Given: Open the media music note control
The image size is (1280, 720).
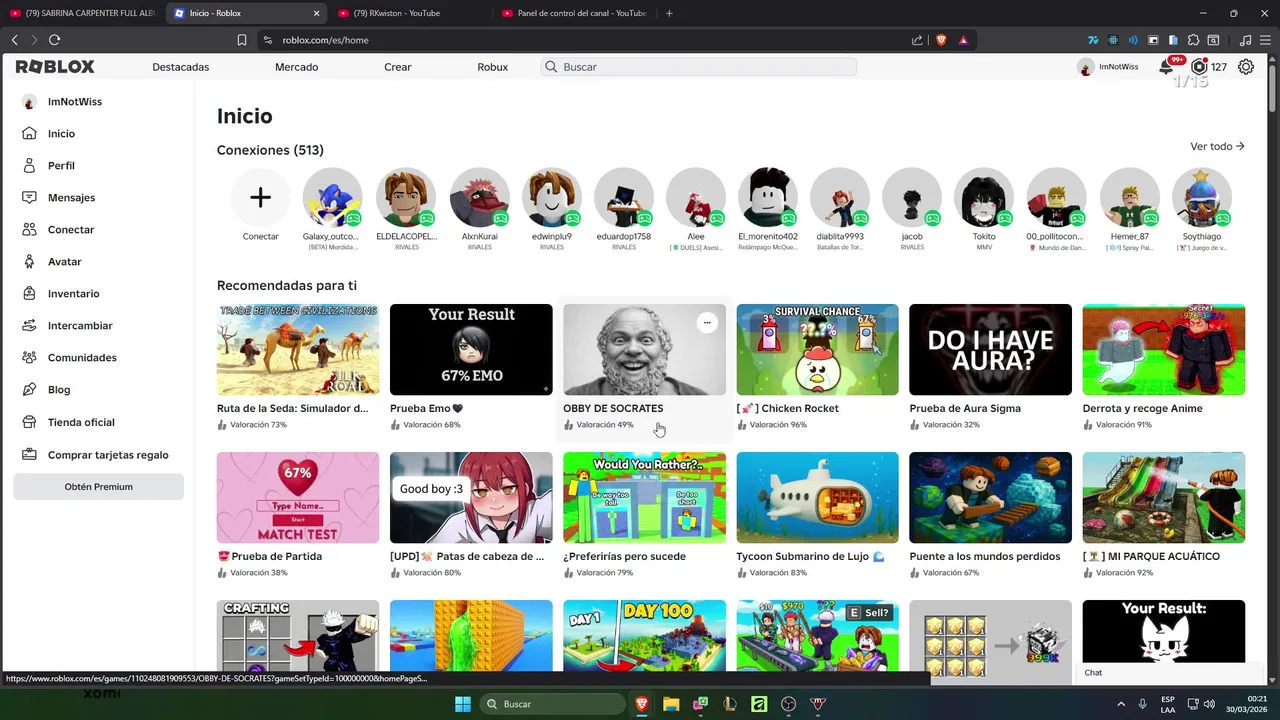Looking at the screenshot, I should click(1245, 40).
